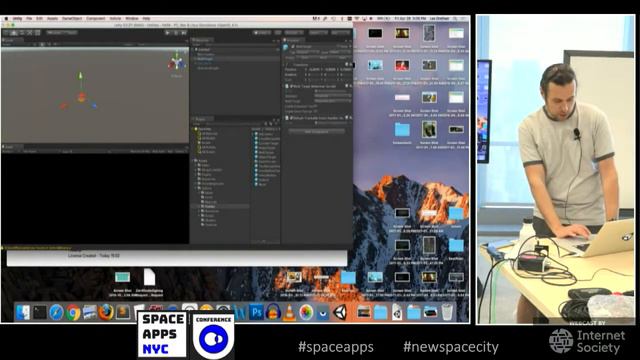Open Microsoft Word from the Dock
The height and width of the screenshot is (360, 640).
(x=240, y=313)
